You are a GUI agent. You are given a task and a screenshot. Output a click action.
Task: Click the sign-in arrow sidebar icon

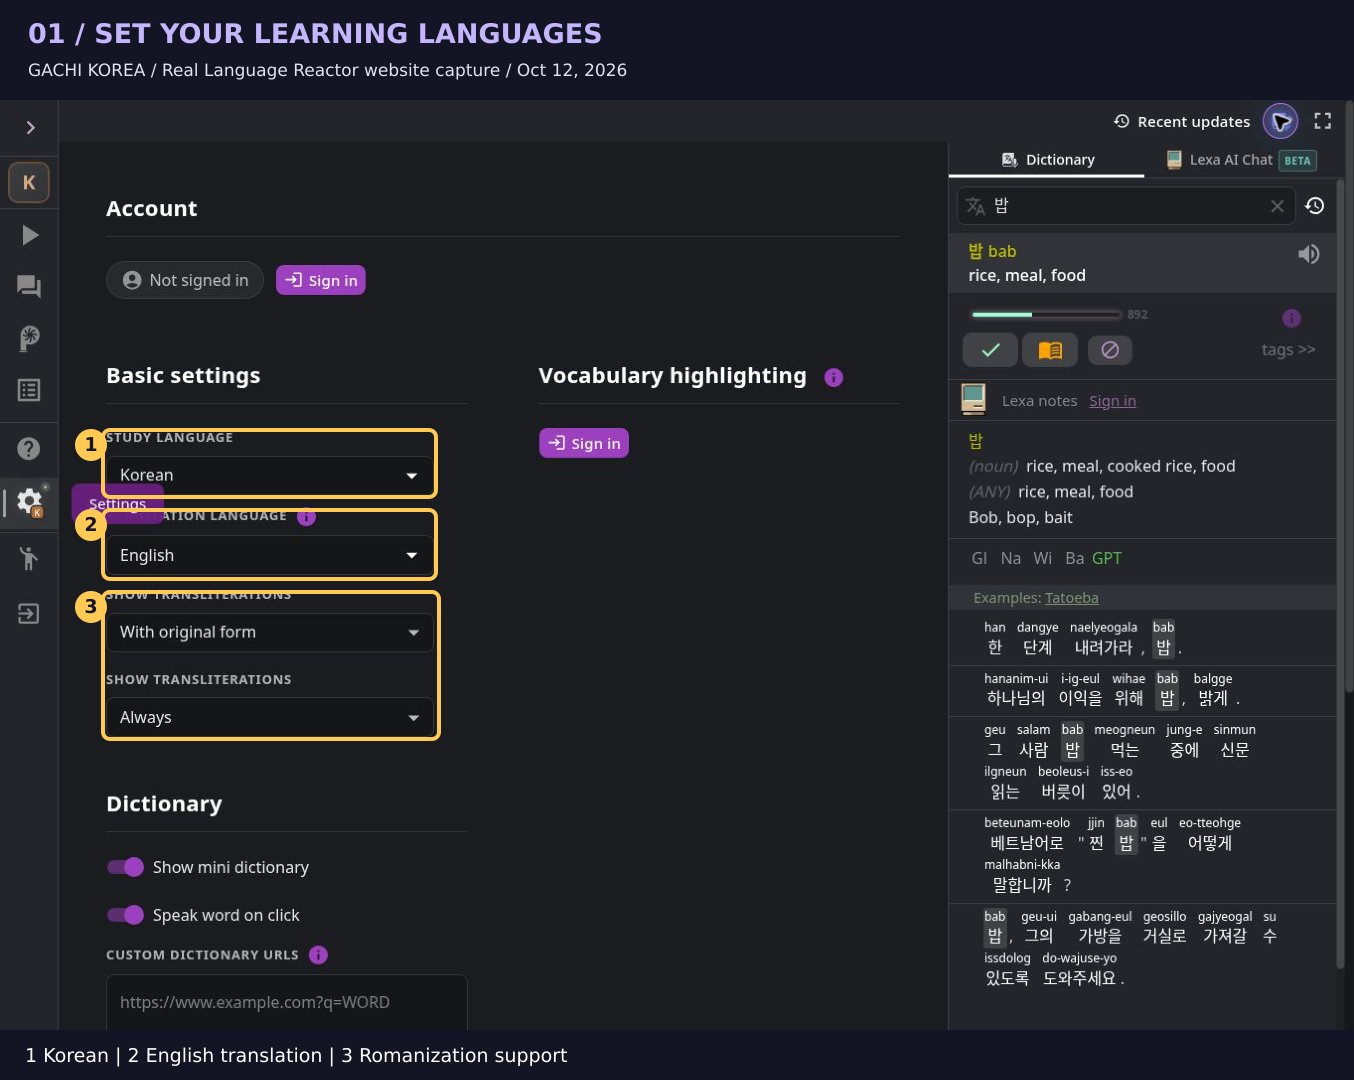click(x=29, y=613)
